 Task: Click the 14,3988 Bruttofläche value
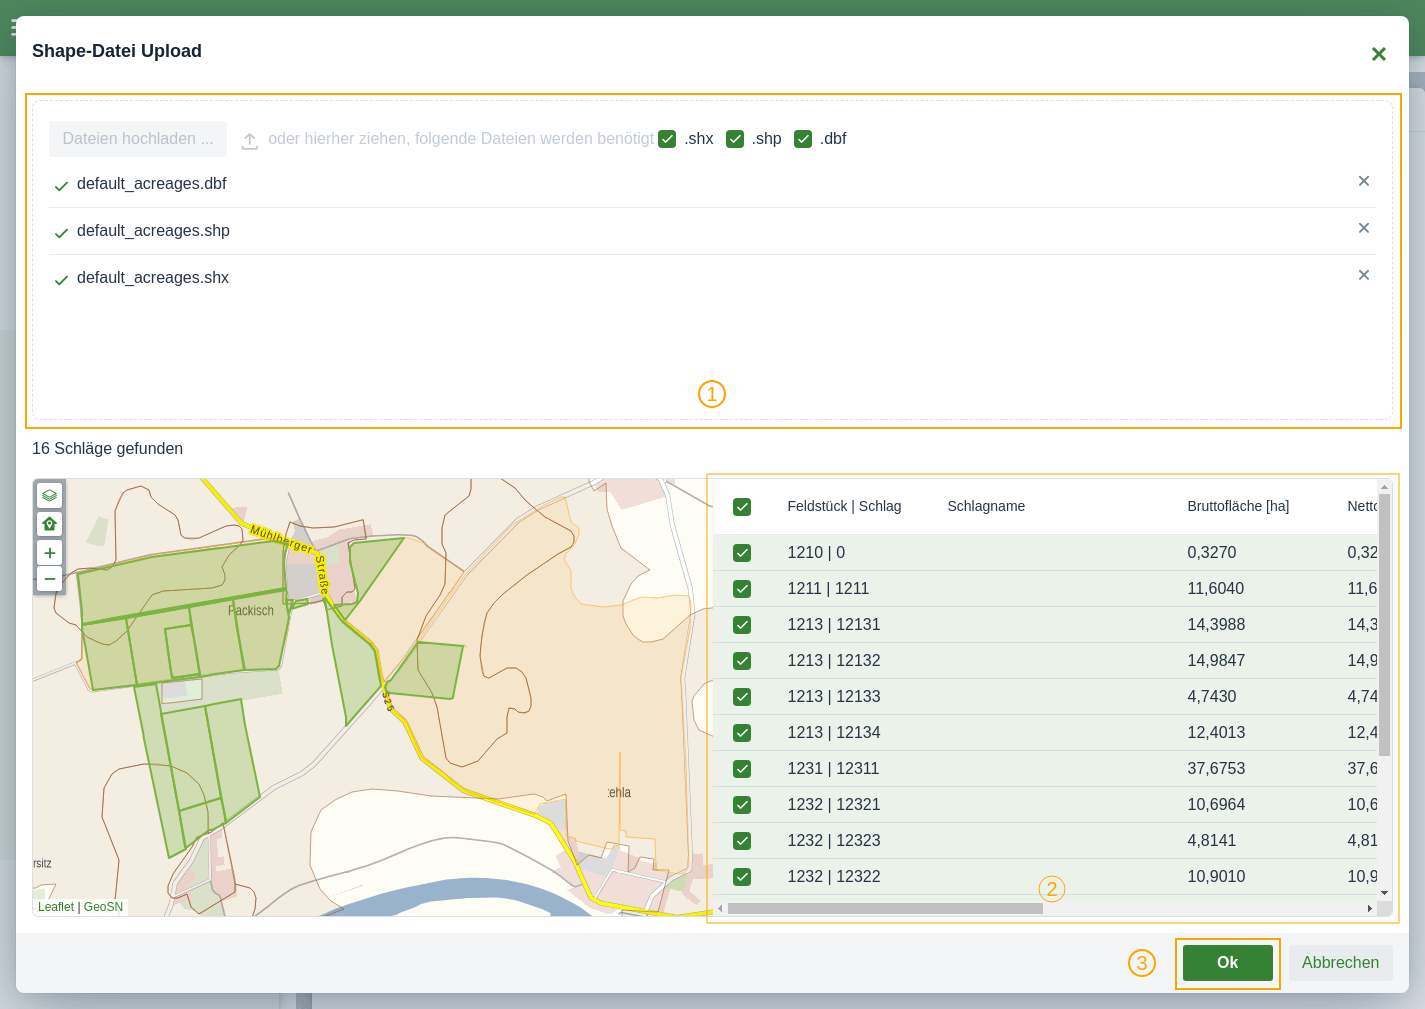[x=1216, y=625]
